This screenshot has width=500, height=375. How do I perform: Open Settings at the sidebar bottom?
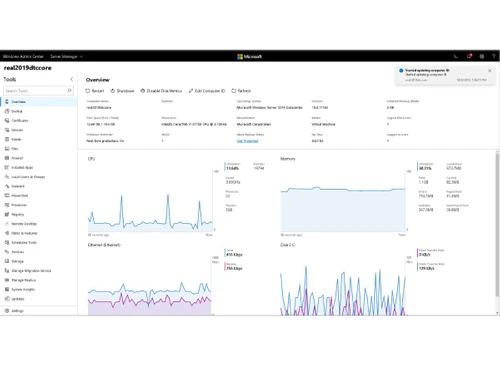pos(39,311)
